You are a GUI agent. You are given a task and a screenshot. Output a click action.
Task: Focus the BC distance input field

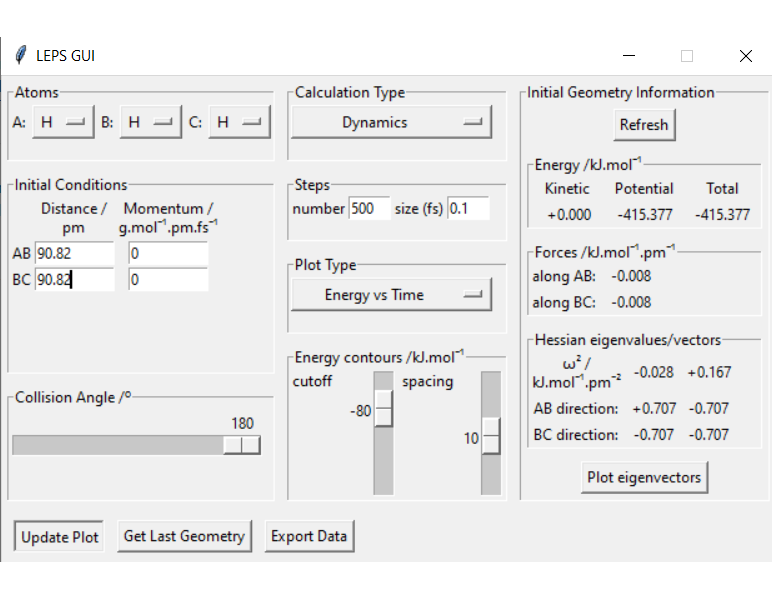(74, 280)
